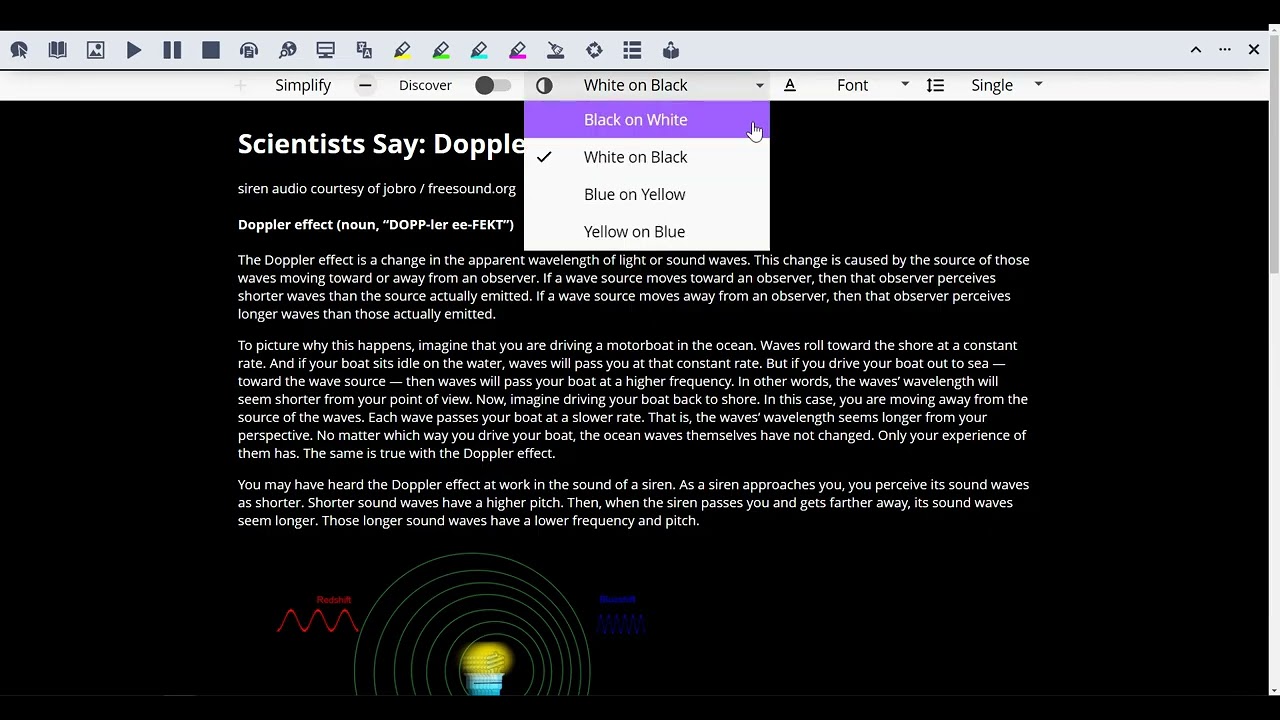
Task: Open the Single line spacing dropdown
Action: pyautogui.click(x=1006, y=85)
